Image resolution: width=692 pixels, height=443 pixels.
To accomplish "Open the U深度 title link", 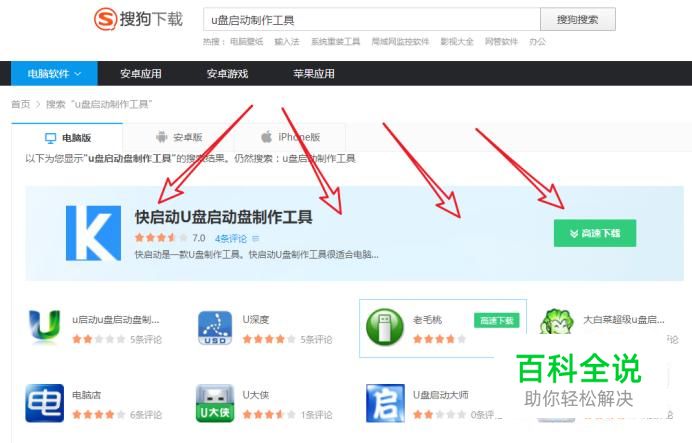I will pyautogui.click(x=256, y=319).
